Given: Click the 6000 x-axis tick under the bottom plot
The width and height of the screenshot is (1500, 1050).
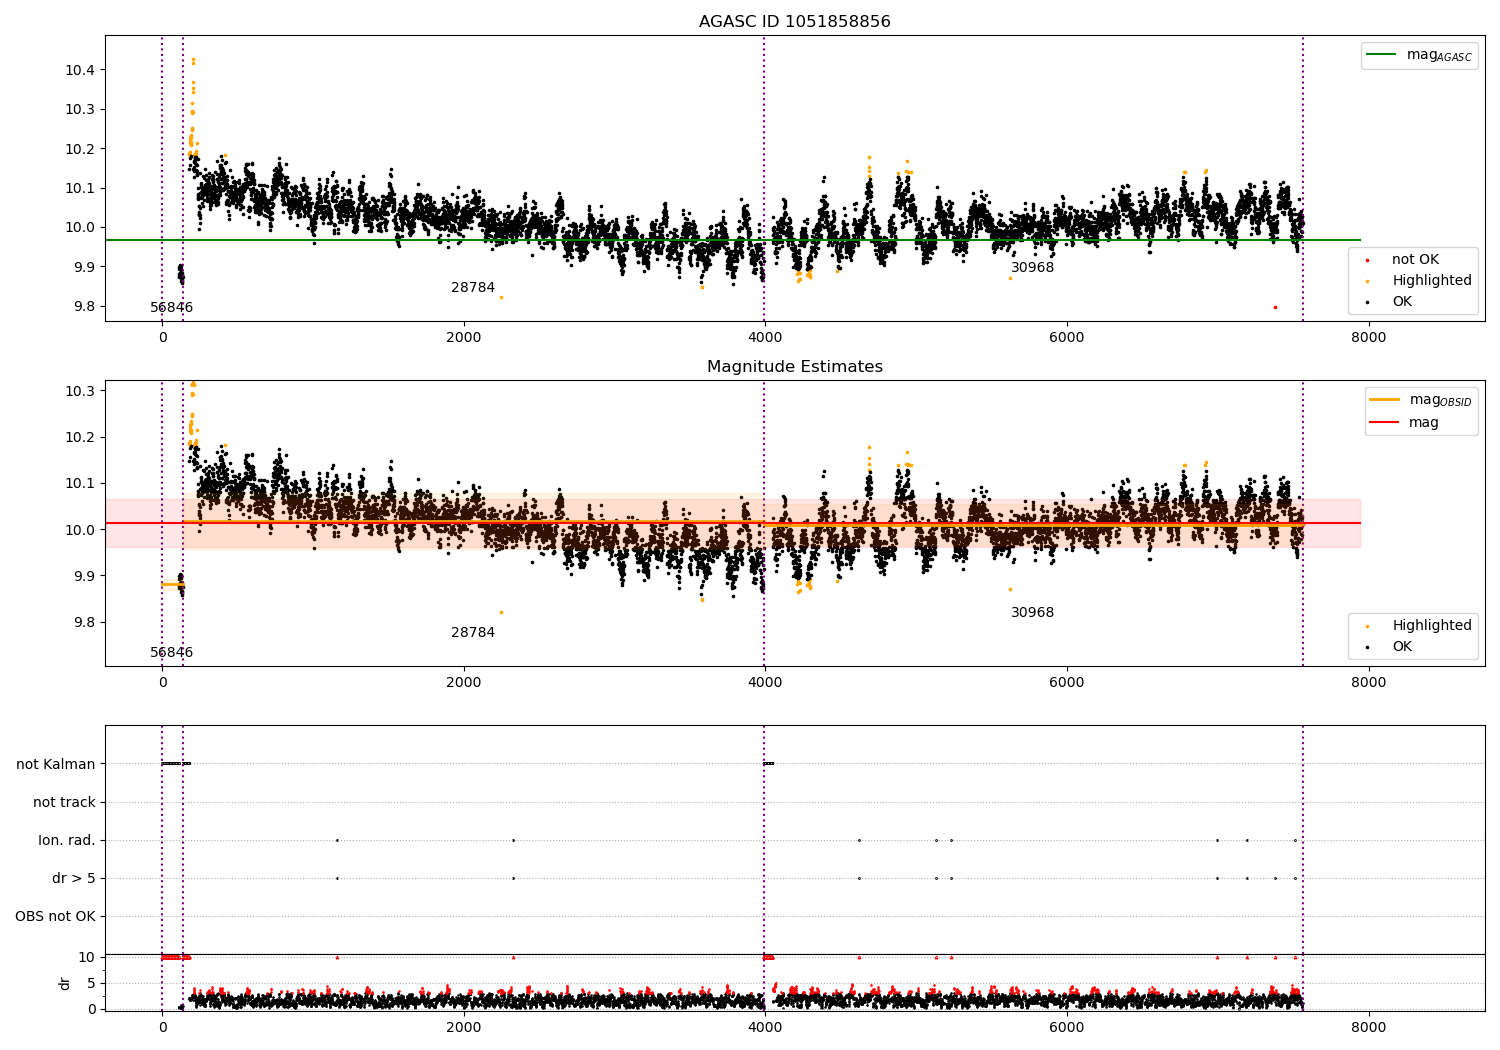Looking at the screenshot, I should (x=1067, y=1028).
